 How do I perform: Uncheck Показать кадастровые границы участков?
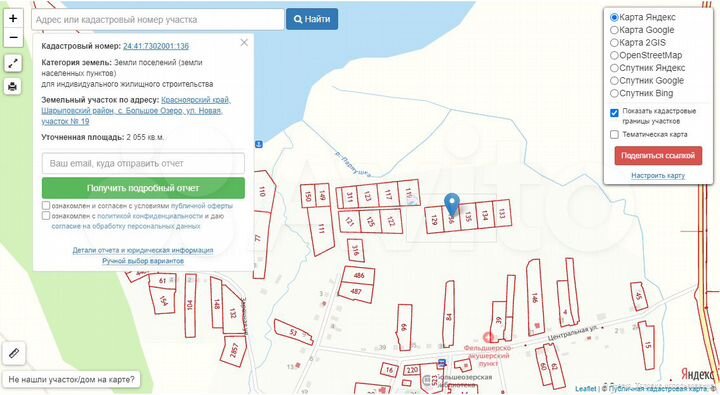[614, 113]
